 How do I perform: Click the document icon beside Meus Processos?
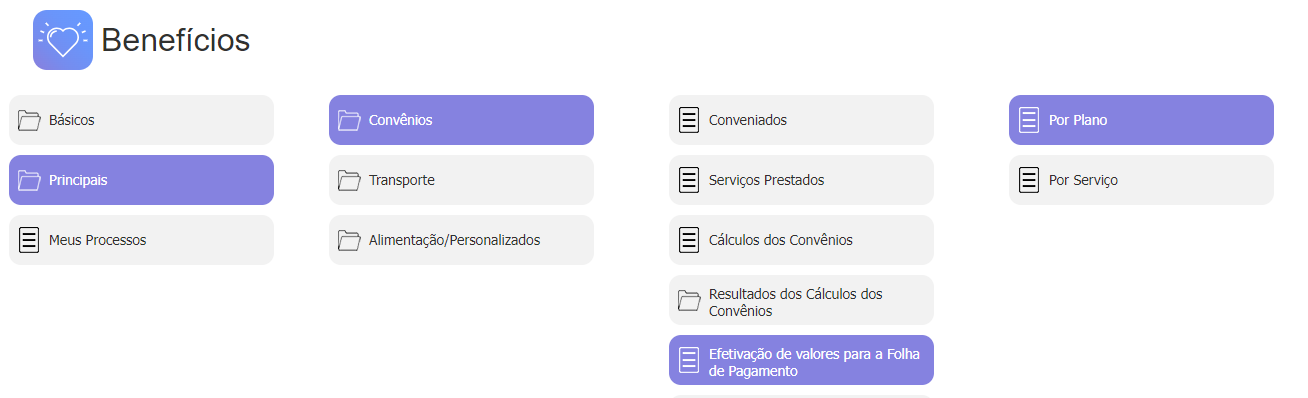[29, 240]
